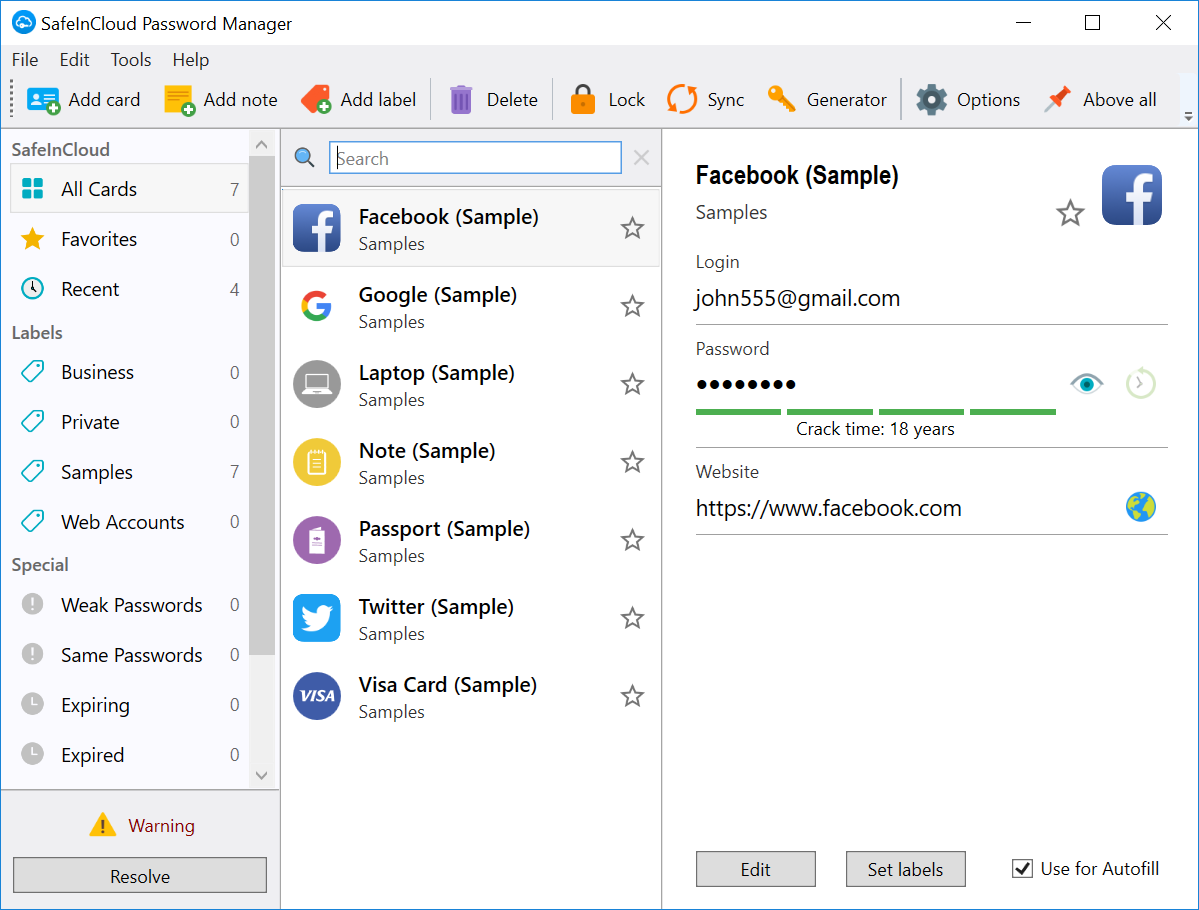Click the SafeInCloud app title icon

[23, 23]
